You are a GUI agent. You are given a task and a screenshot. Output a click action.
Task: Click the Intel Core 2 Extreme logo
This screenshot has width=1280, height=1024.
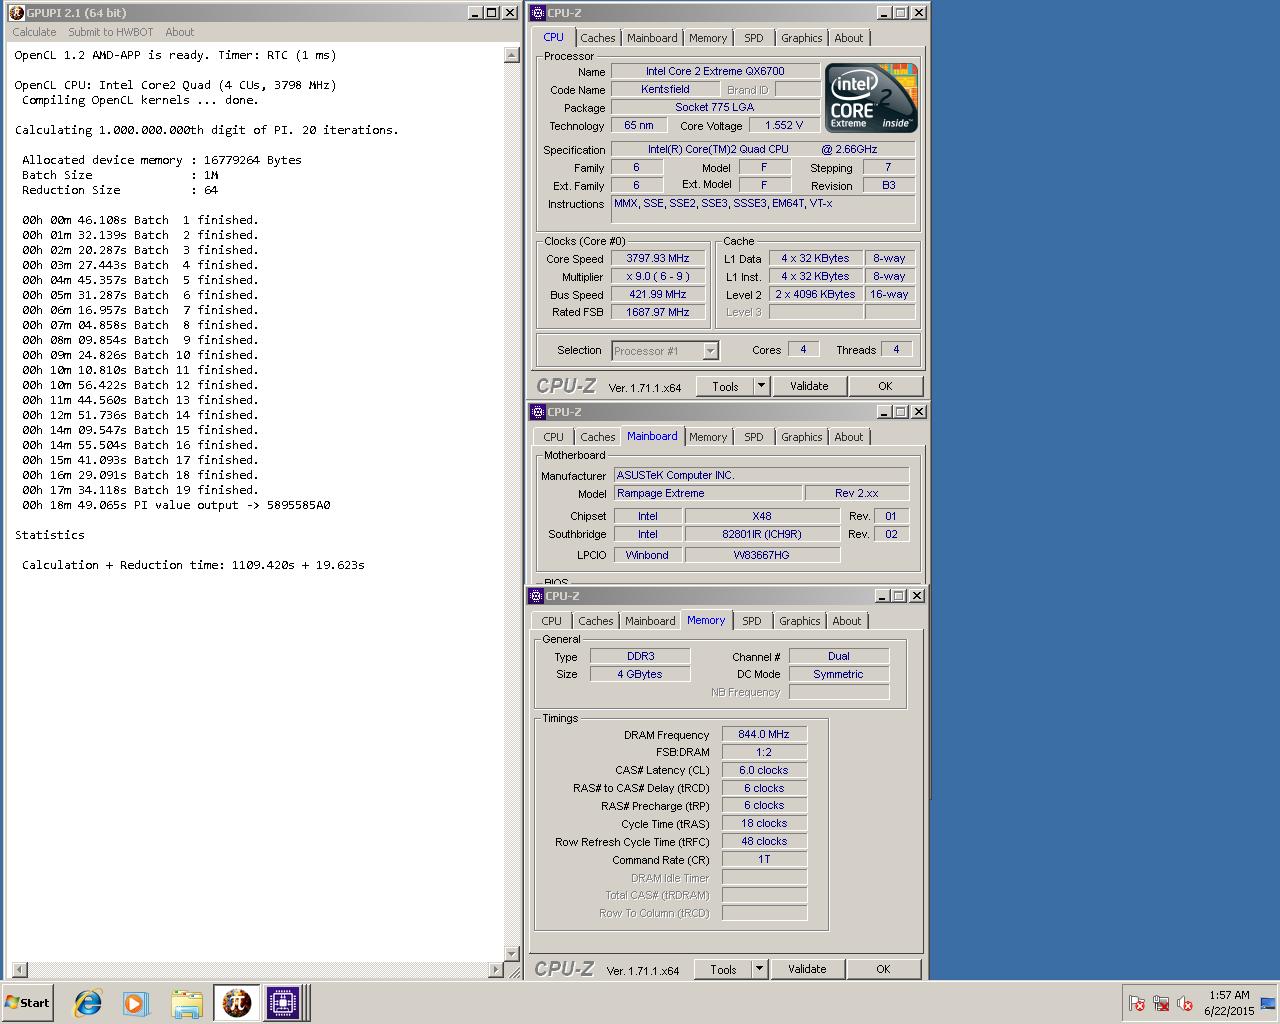pyautogui.click(x=872, y=98)
